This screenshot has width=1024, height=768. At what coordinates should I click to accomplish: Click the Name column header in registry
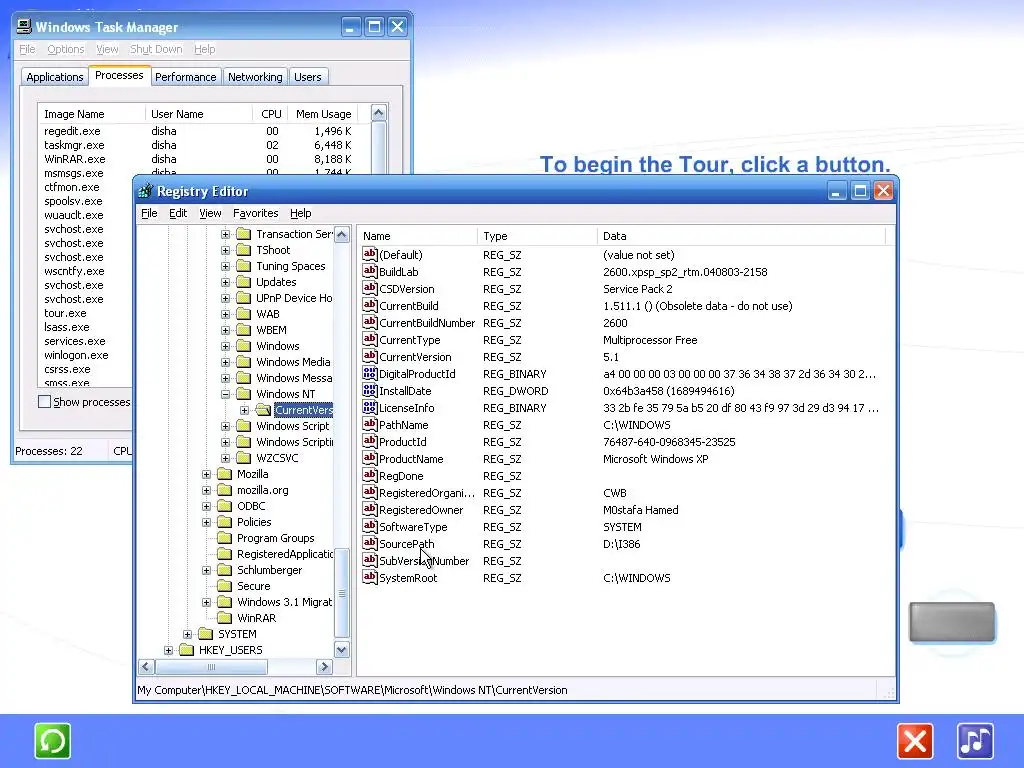tap(417, 236)
